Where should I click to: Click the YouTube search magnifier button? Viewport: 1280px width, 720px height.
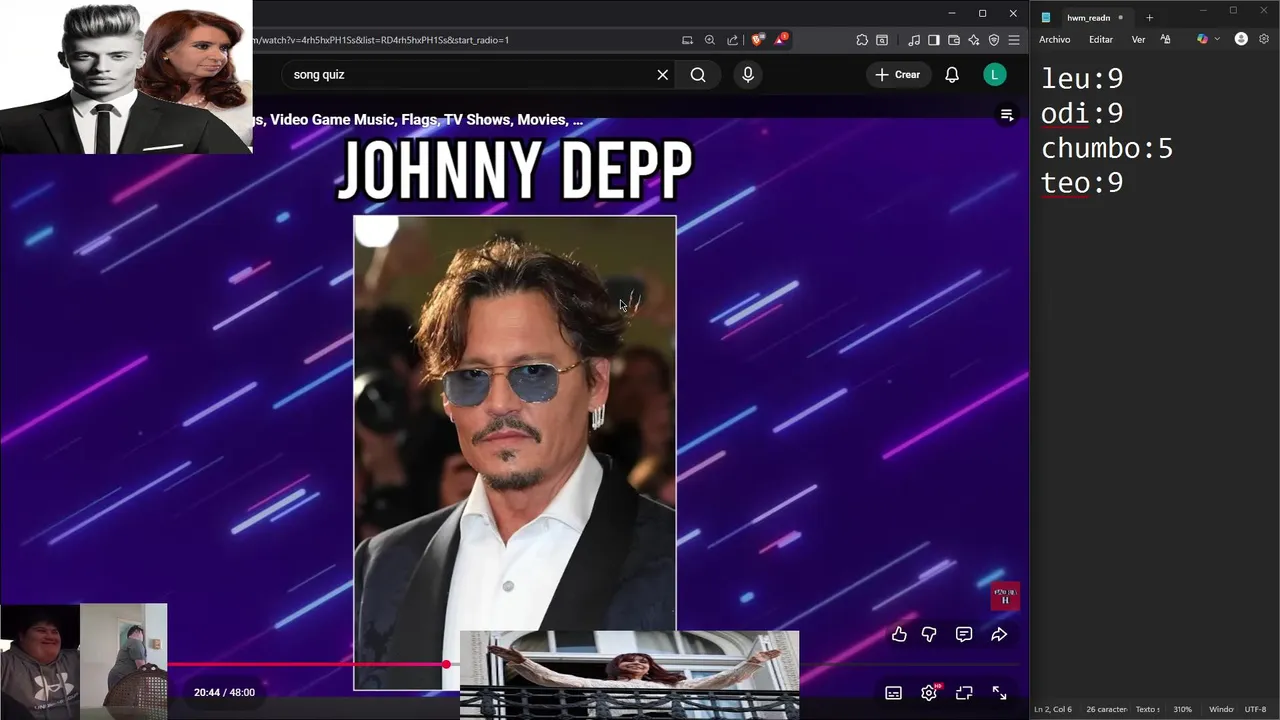click(x=698, y=75)
